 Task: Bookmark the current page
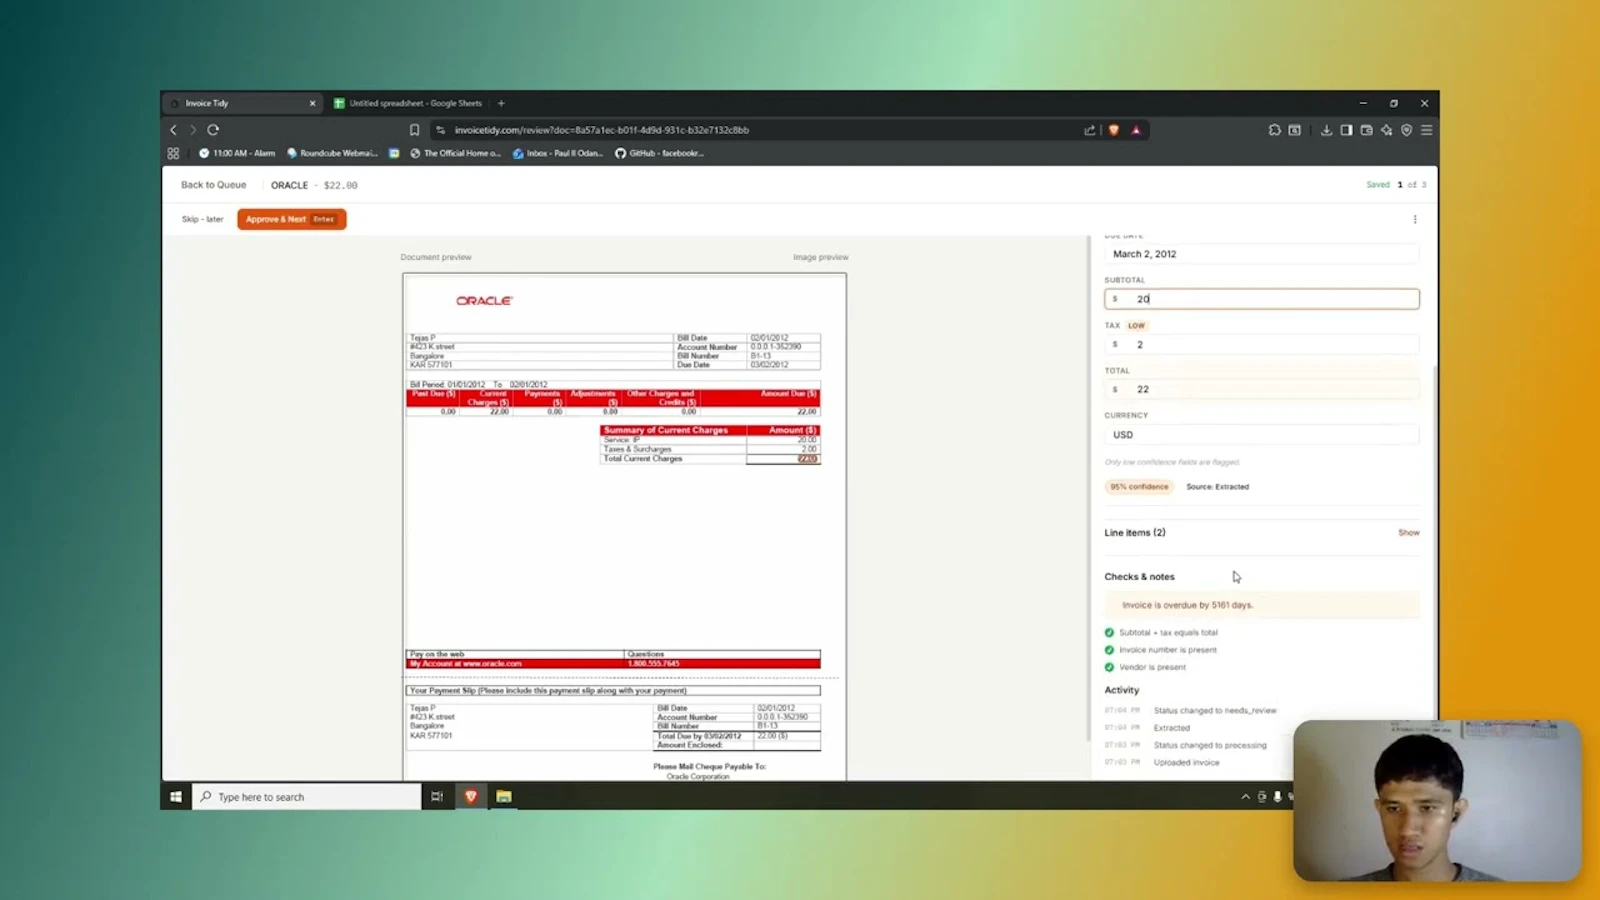[414, 129]
